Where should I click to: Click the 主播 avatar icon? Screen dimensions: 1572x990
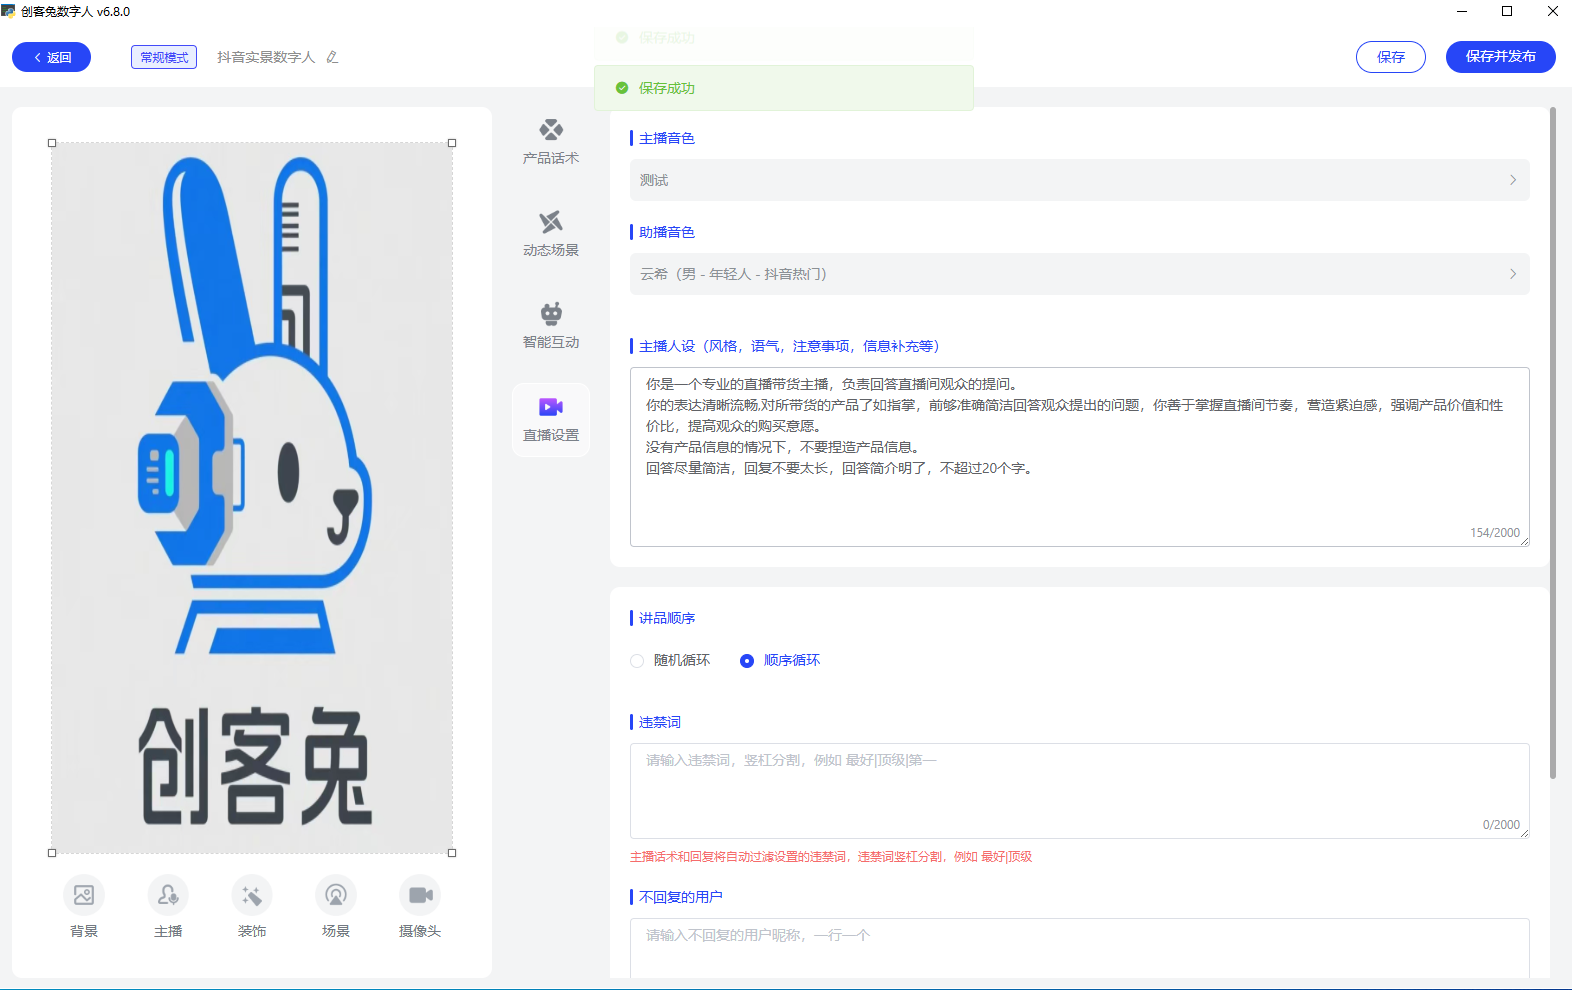[x=168, y=895]
